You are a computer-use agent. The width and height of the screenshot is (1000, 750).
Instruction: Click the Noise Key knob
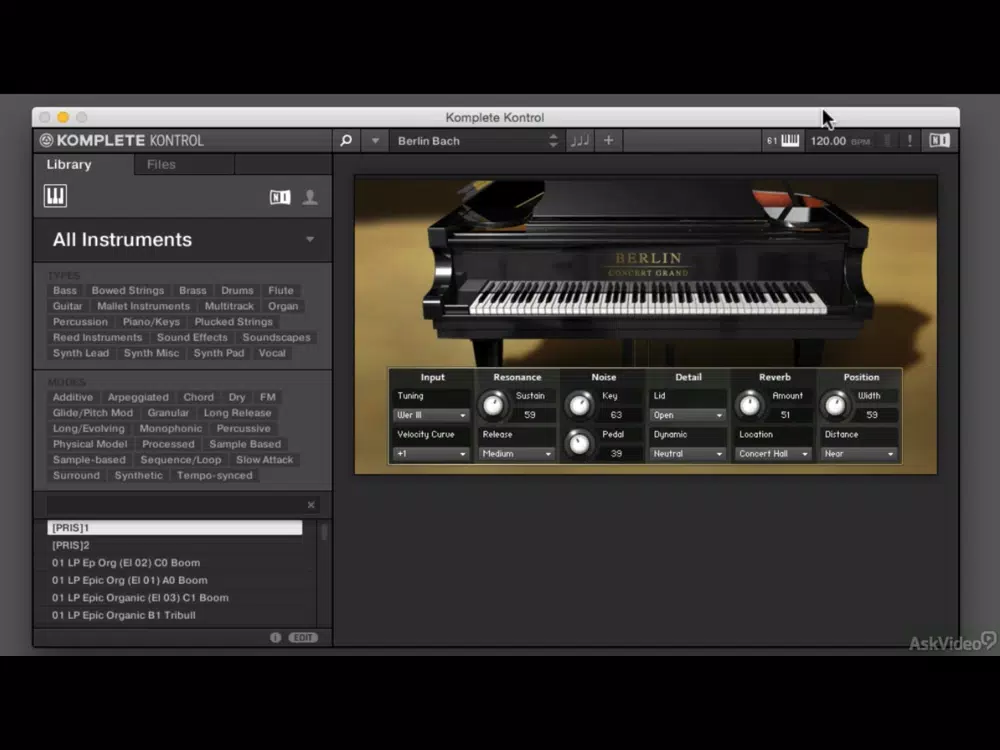pyautogui.click(x=579, y=405)
